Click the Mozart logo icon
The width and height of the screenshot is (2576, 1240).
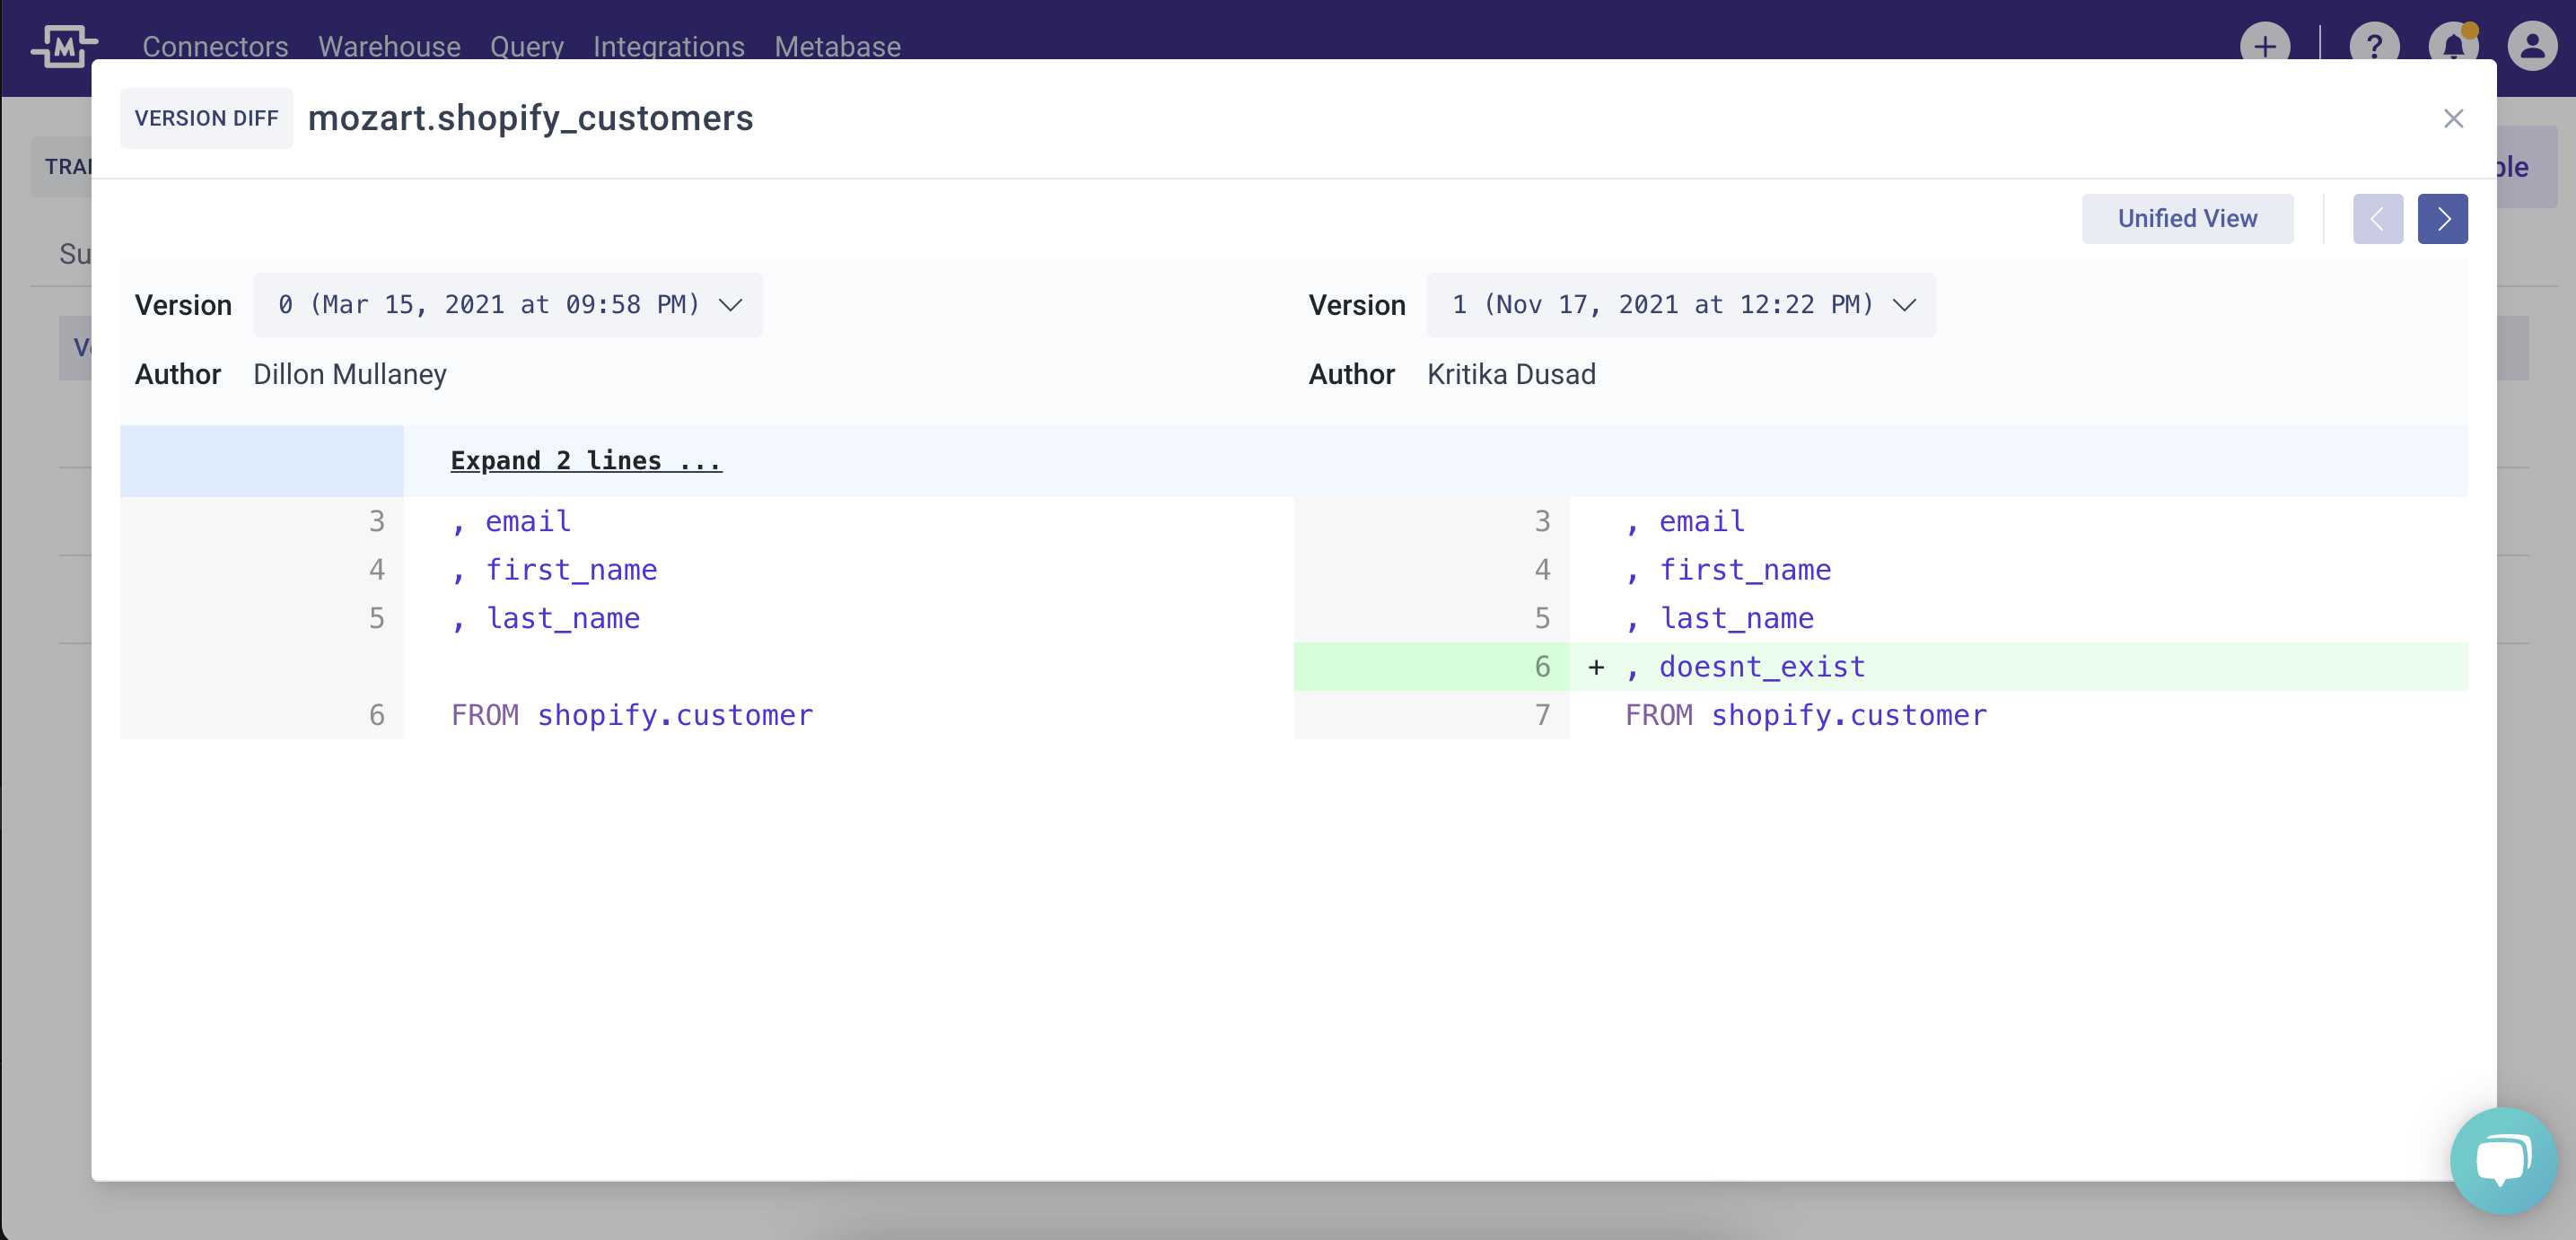[x=64, y=46]
